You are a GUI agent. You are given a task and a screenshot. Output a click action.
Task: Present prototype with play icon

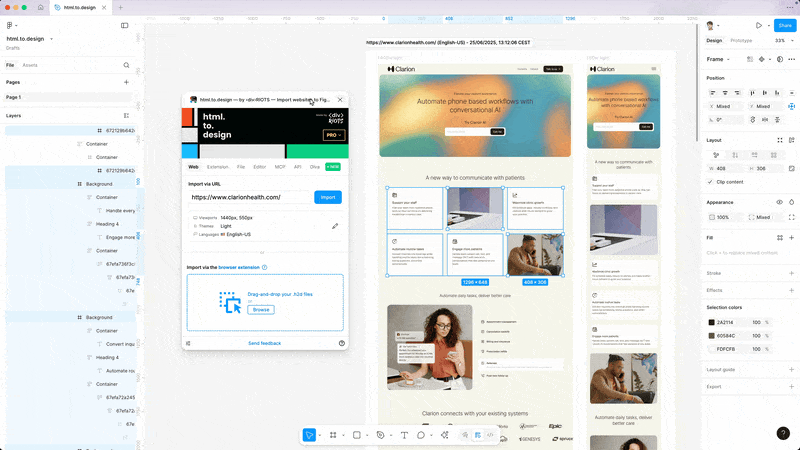tap(759, 26)
